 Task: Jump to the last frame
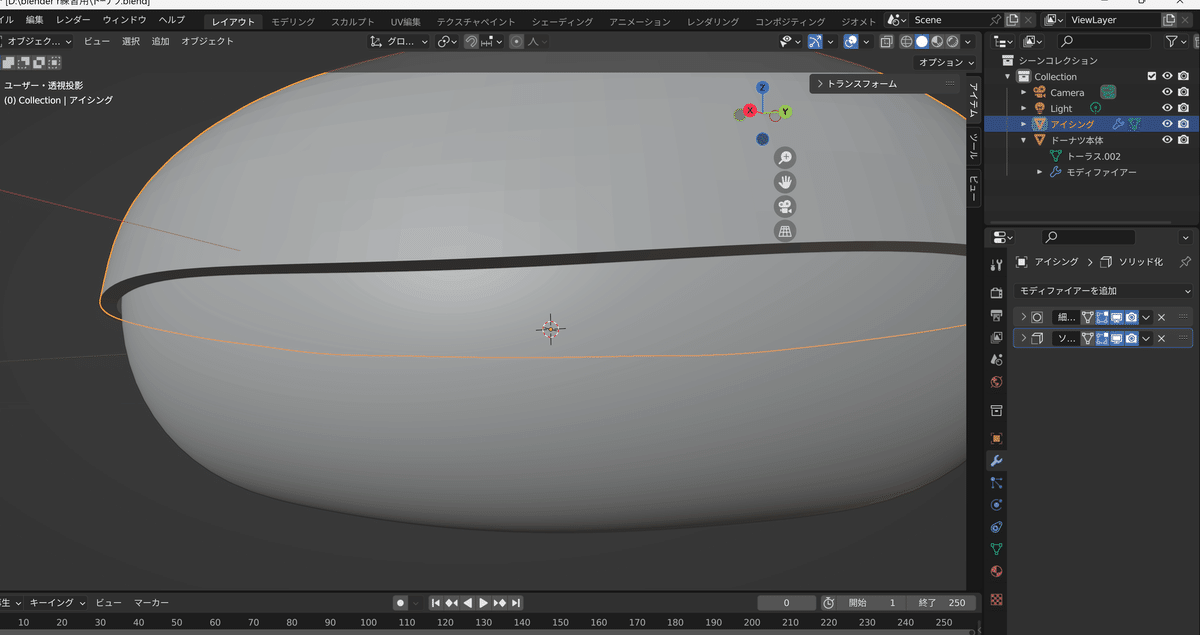[516, 603]
